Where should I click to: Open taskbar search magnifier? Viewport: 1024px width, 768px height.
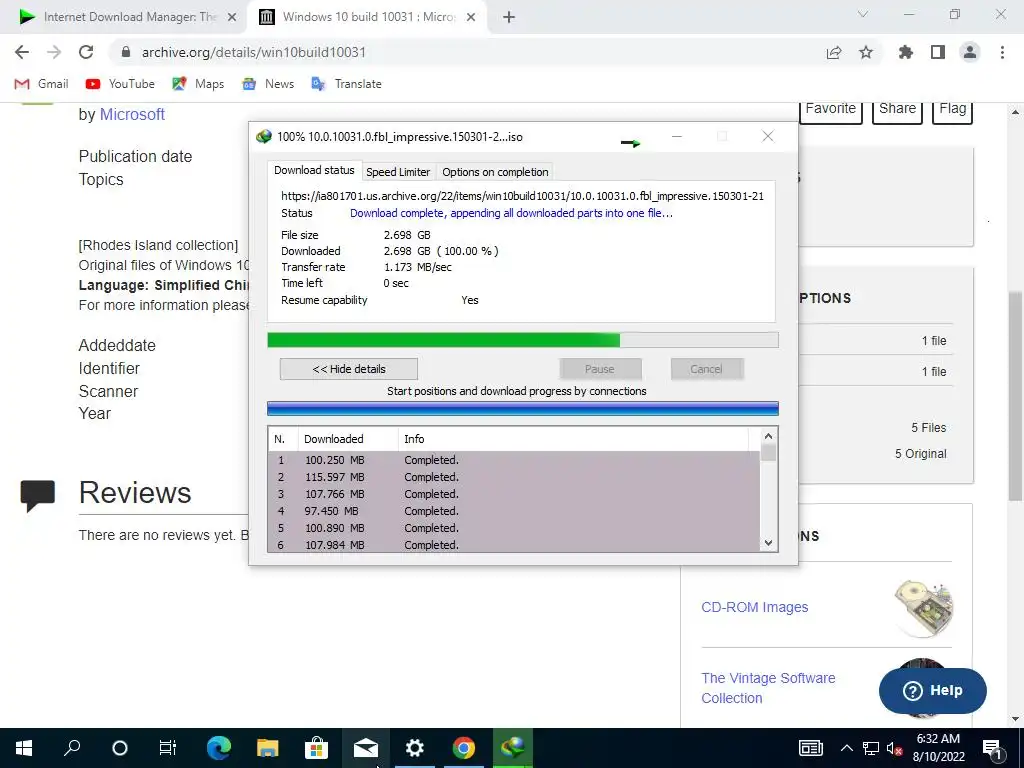(72, 748)
